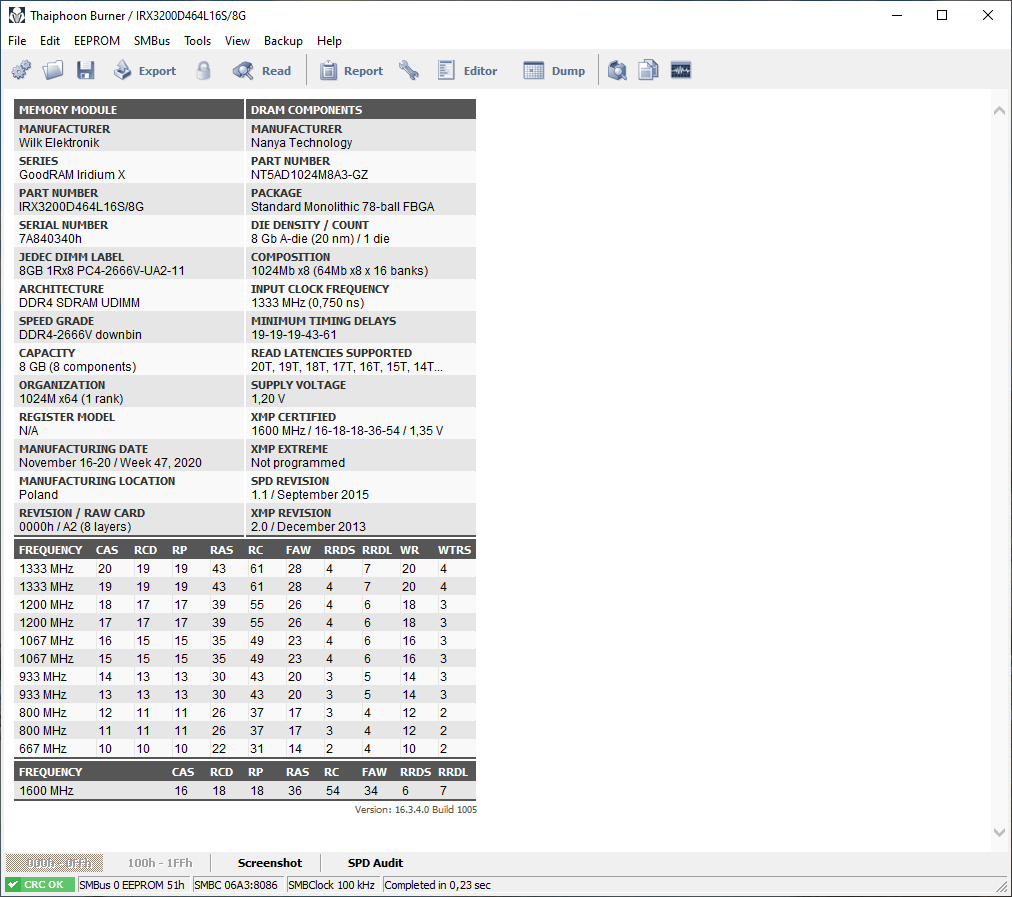The height and width of the screenshot is (897, 1012).
Task: Open the SMBus menu
Action: click(x=152, y=41)
